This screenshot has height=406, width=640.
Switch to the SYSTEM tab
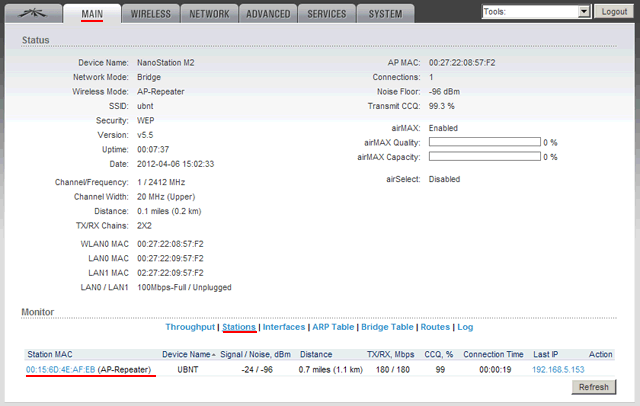(385, 14)
